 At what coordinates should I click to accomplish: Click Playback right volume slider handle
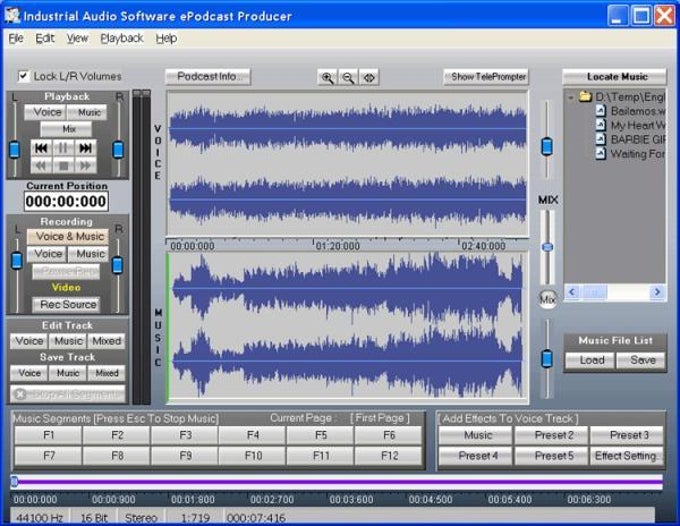click(118, 150)
